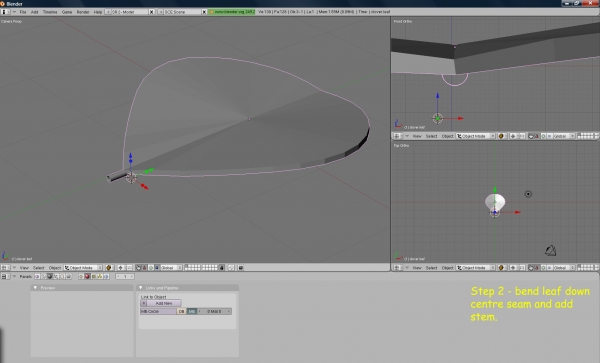This screenshot has width=600, height=363.
Task: Open the window type selector of the Front Ortho view
Action: [398, 136]
